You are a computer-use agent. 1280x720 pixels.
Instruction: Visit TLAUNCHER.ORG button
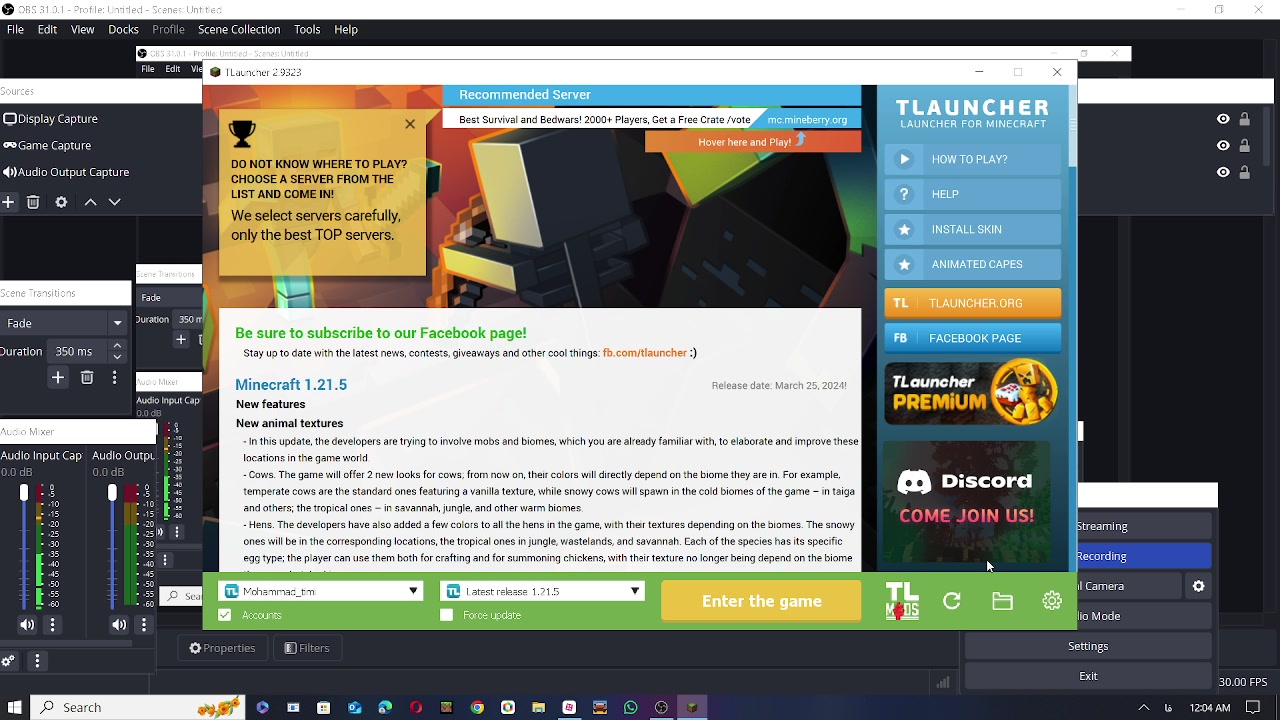(973, 303)
